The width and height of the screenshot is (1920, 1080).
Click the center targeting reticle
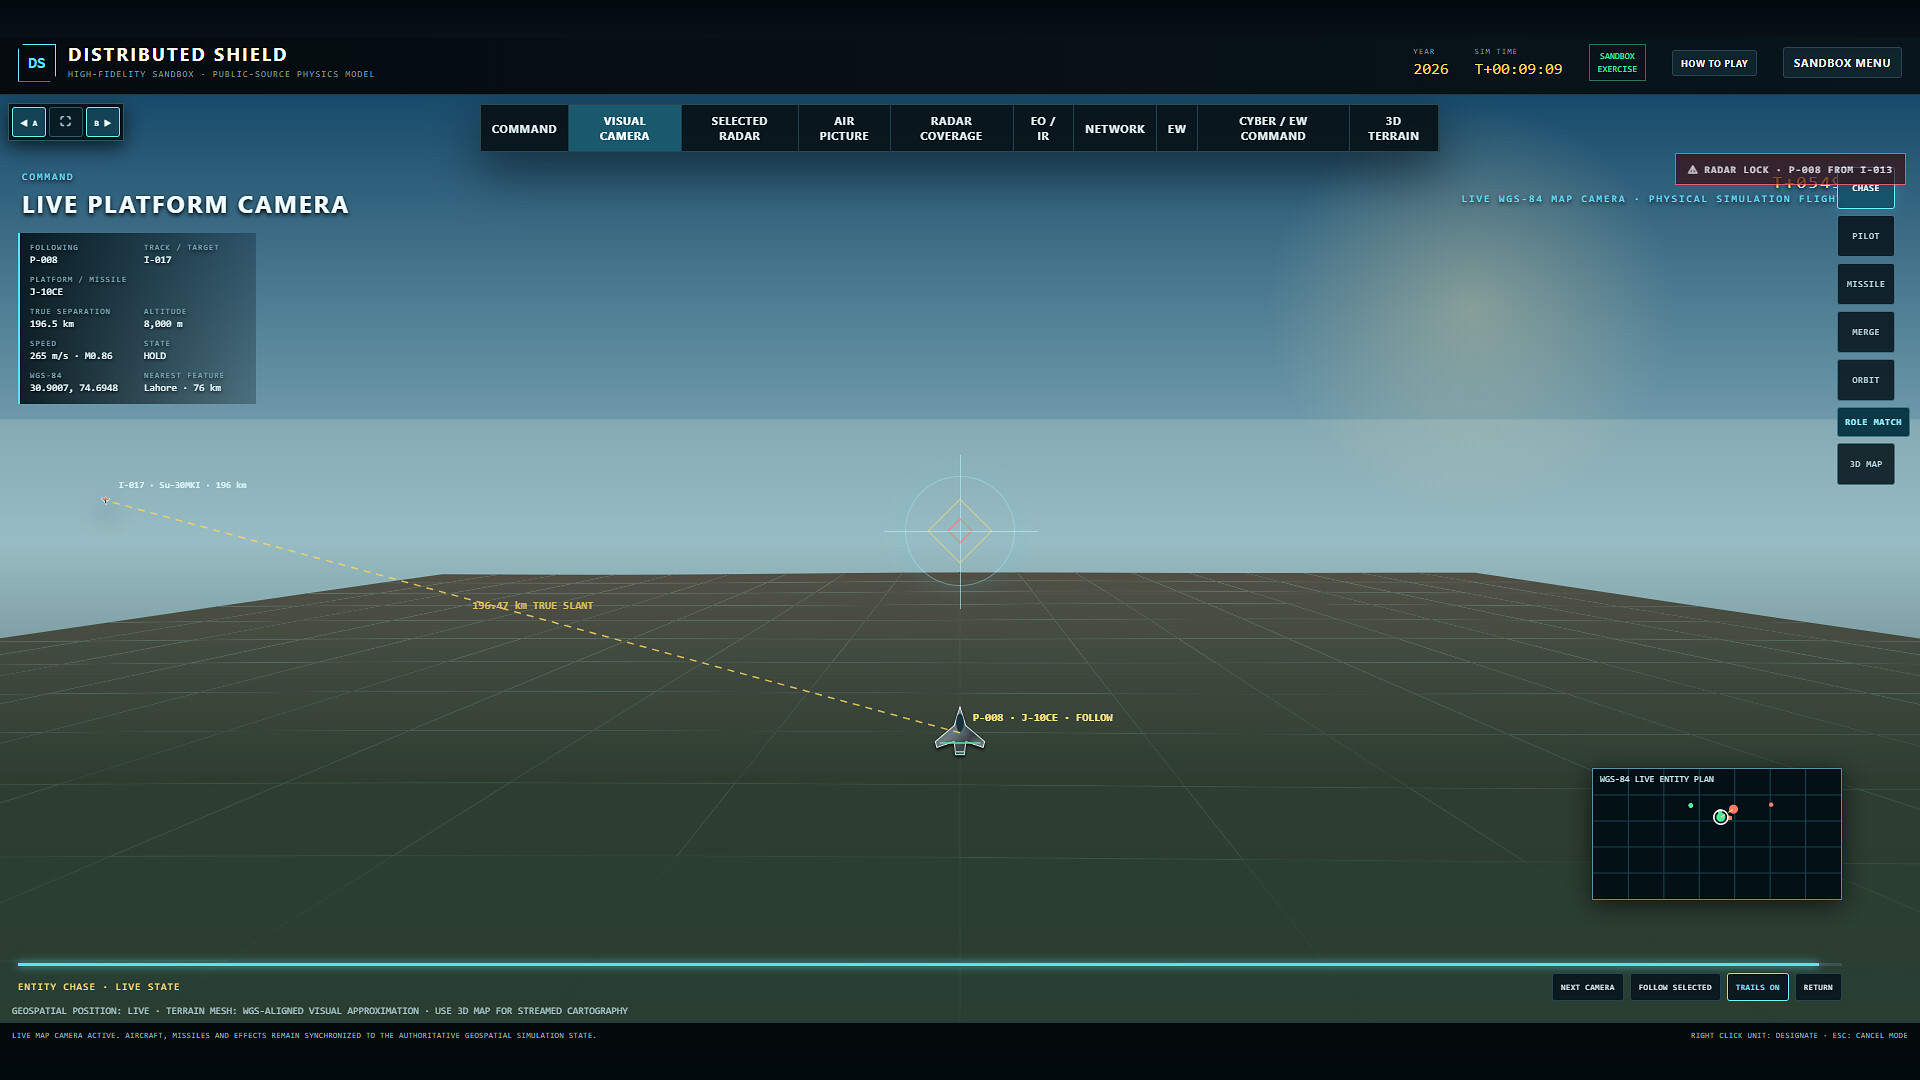pyautogui.click(x=960, y=531)
